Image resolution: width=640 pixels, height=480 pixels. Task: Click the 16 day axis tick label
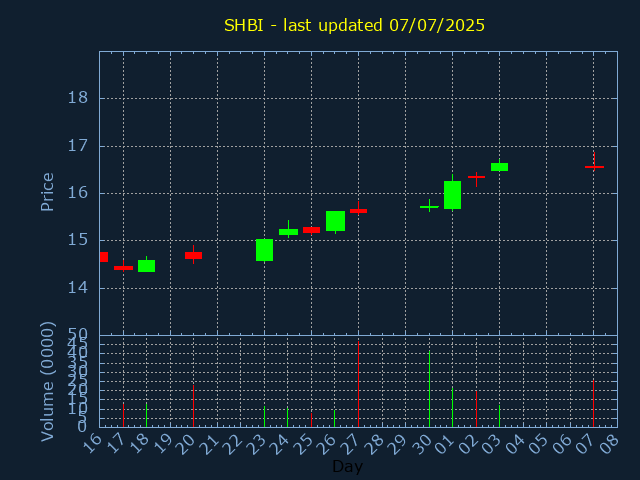click(92, 443)
